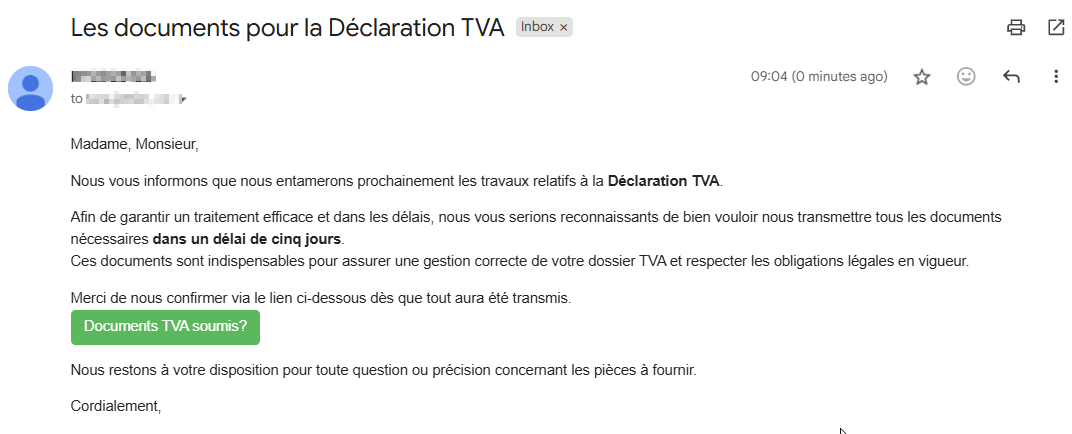Click the Inbox label chip
1072x434 pixels.
537,27
